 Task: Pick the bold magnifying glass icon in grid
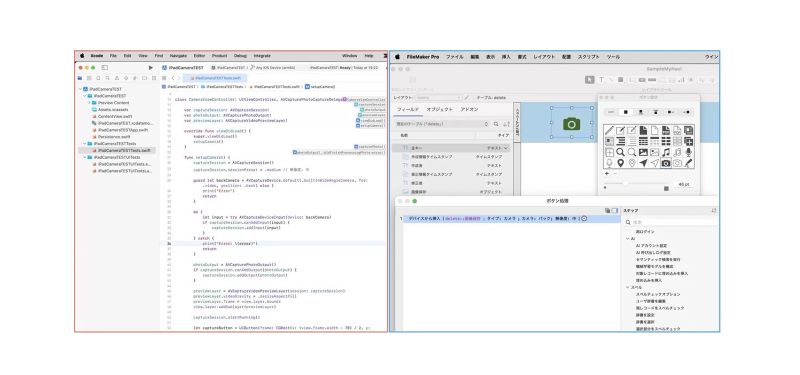coord(620,152)
